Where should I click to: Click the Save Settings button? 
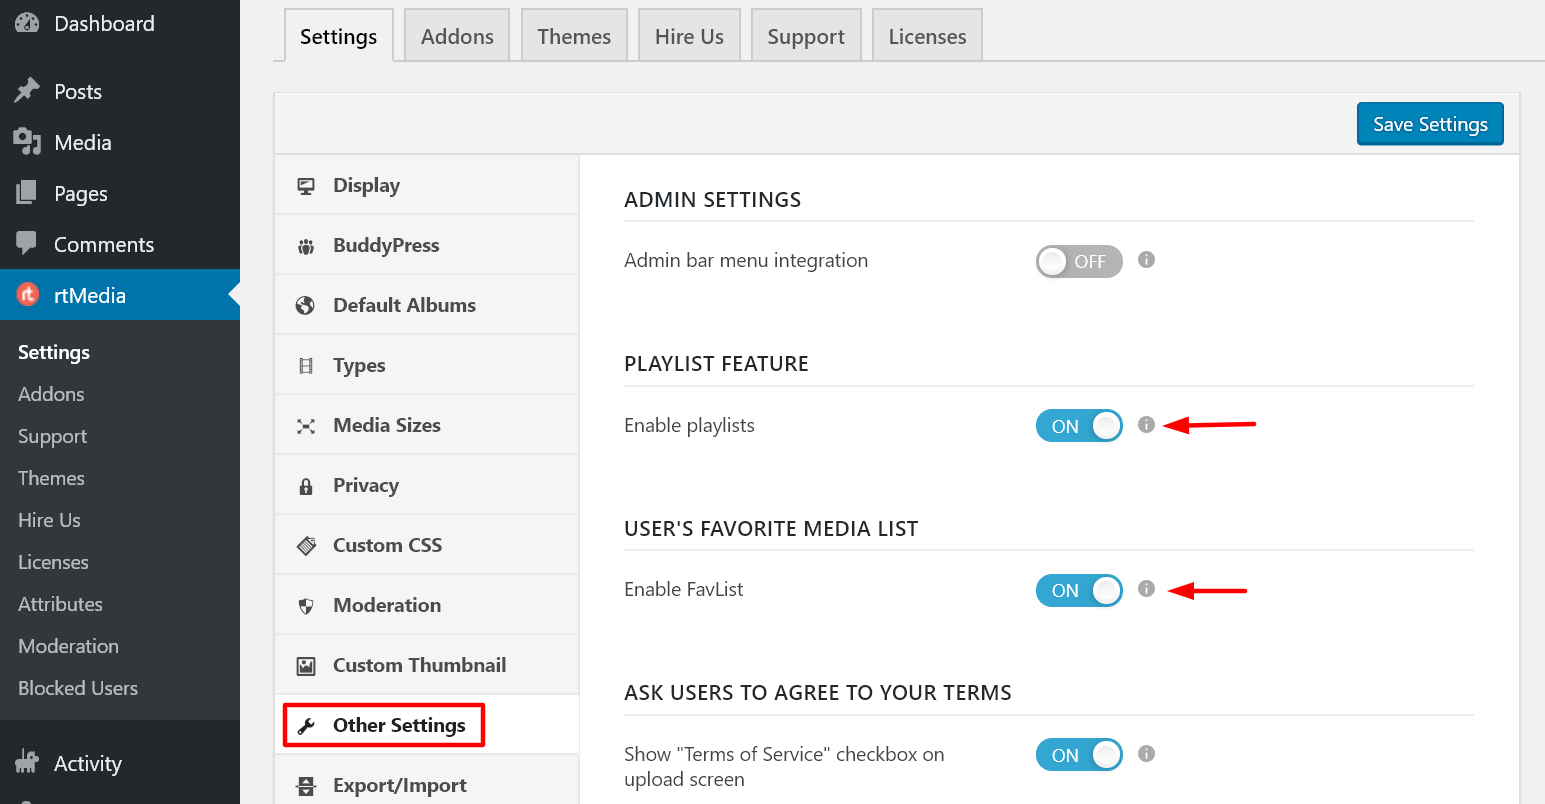click(1430, 123)
